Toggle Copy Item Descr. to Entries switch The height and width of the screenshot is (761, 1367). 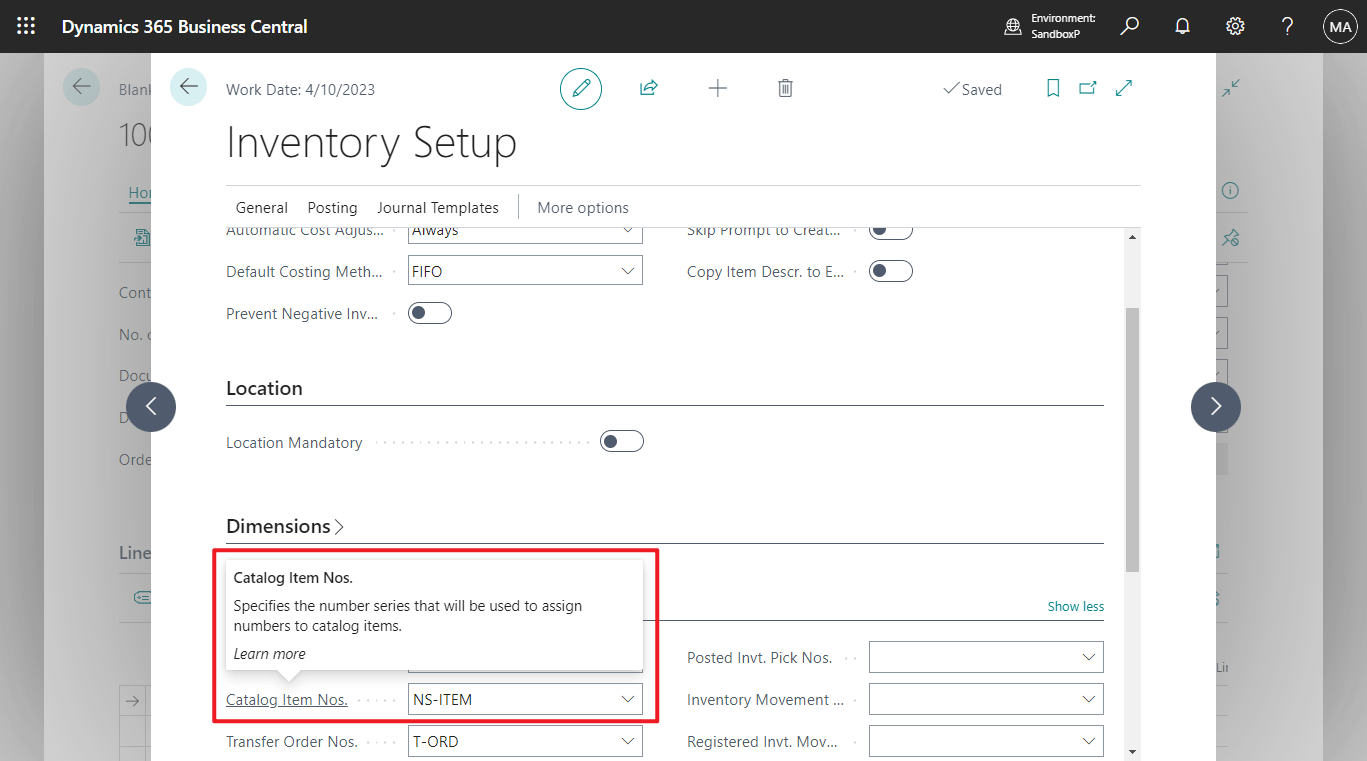coord(891,271)
